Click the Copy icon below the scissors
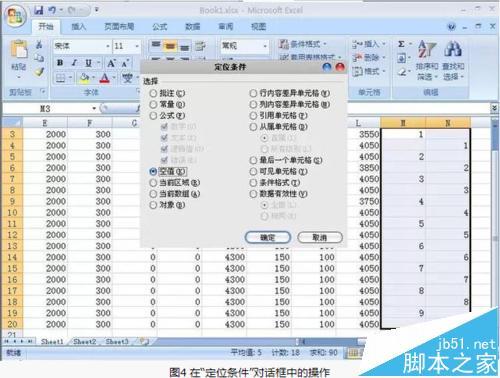The width and height of the screenshot is (500, 378). point(39,58)
